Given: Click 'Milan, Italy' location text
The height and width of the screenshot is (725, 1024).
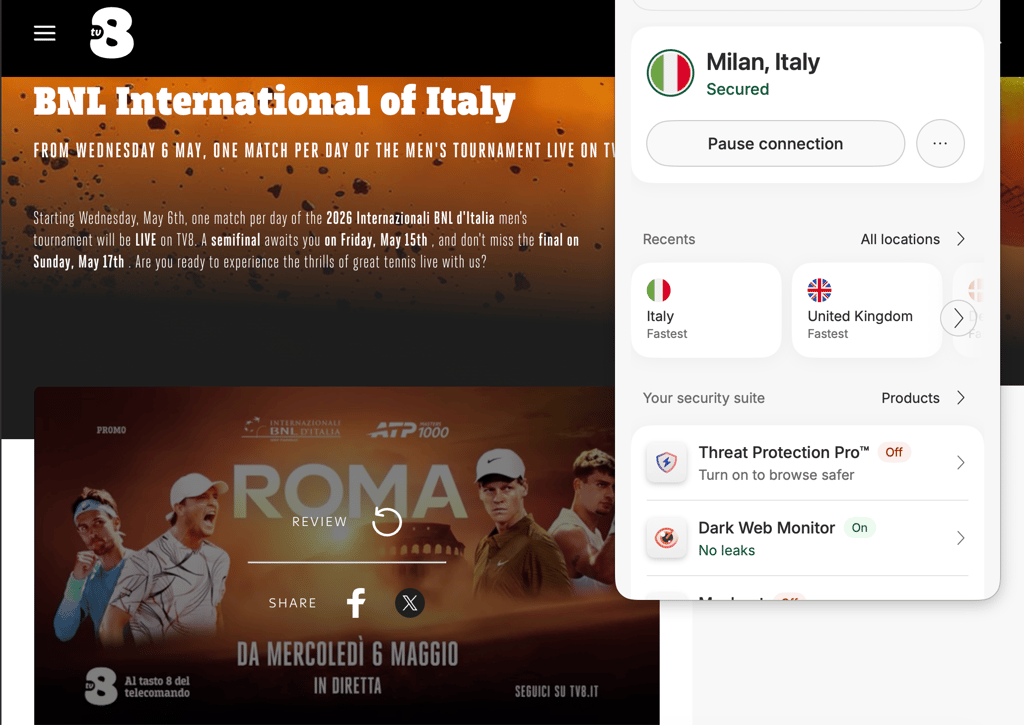Looking at the screenshot, I should pyautogui.click(x=763, y=62).
